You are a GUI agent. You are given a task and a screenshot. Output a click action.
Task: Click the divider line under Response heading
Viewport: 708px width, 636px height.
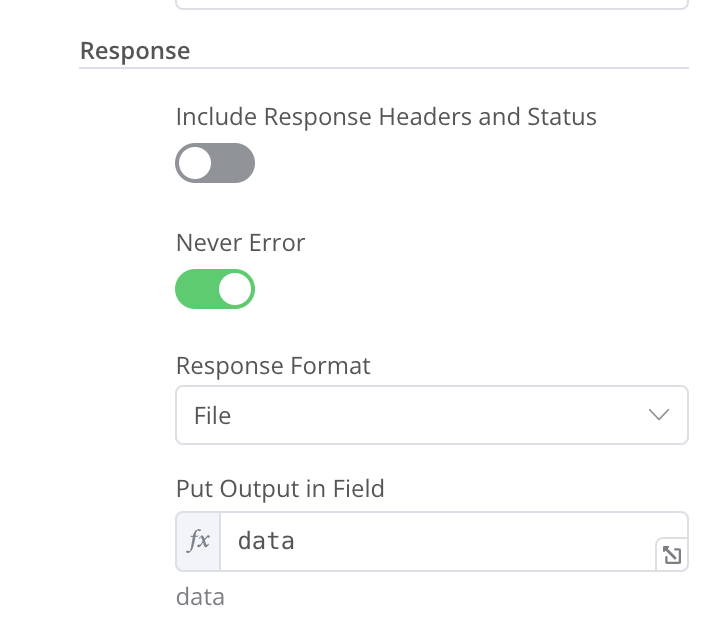384,68
